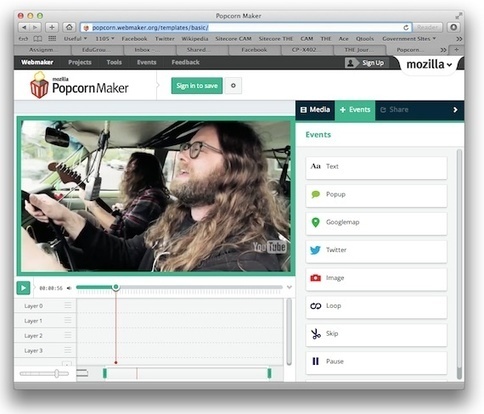This screenshot has width=484, height=414.
Task: Open downloads button beside Reader
Action: point(453,27)
